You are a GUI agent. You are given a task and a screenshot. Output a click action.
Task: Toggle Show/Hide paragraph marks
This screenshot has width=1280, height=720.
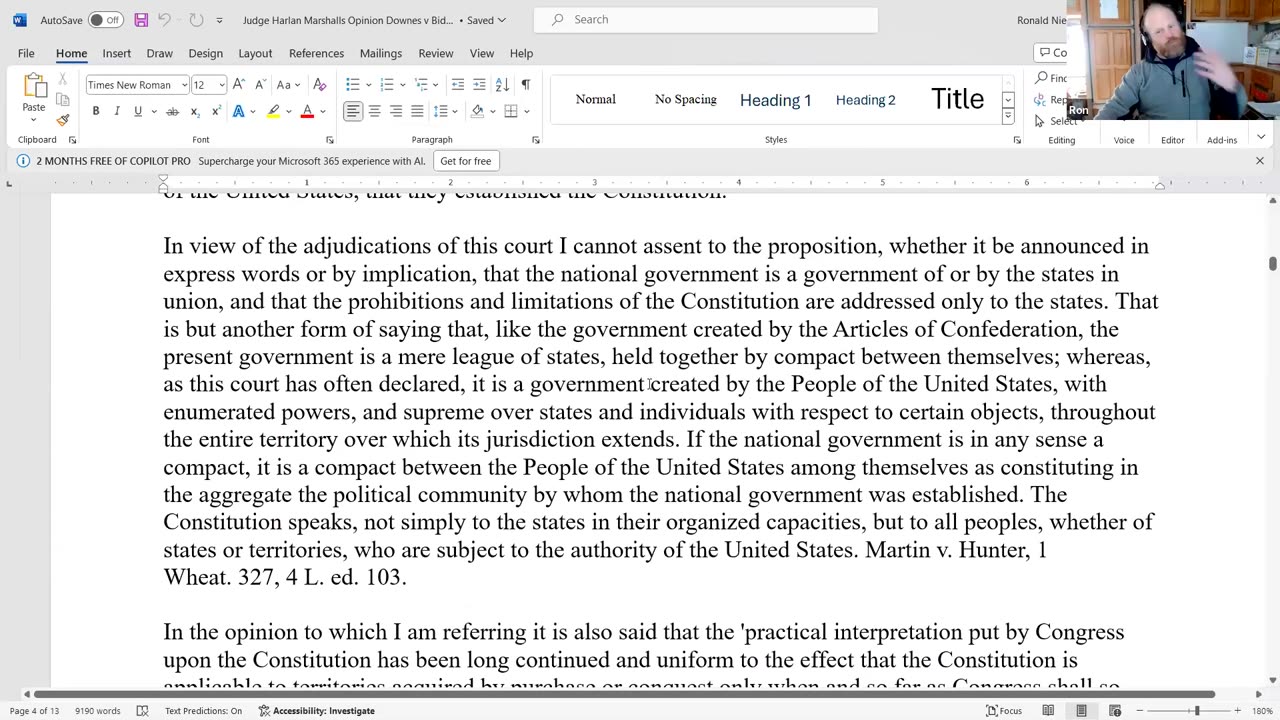[526, 85]
